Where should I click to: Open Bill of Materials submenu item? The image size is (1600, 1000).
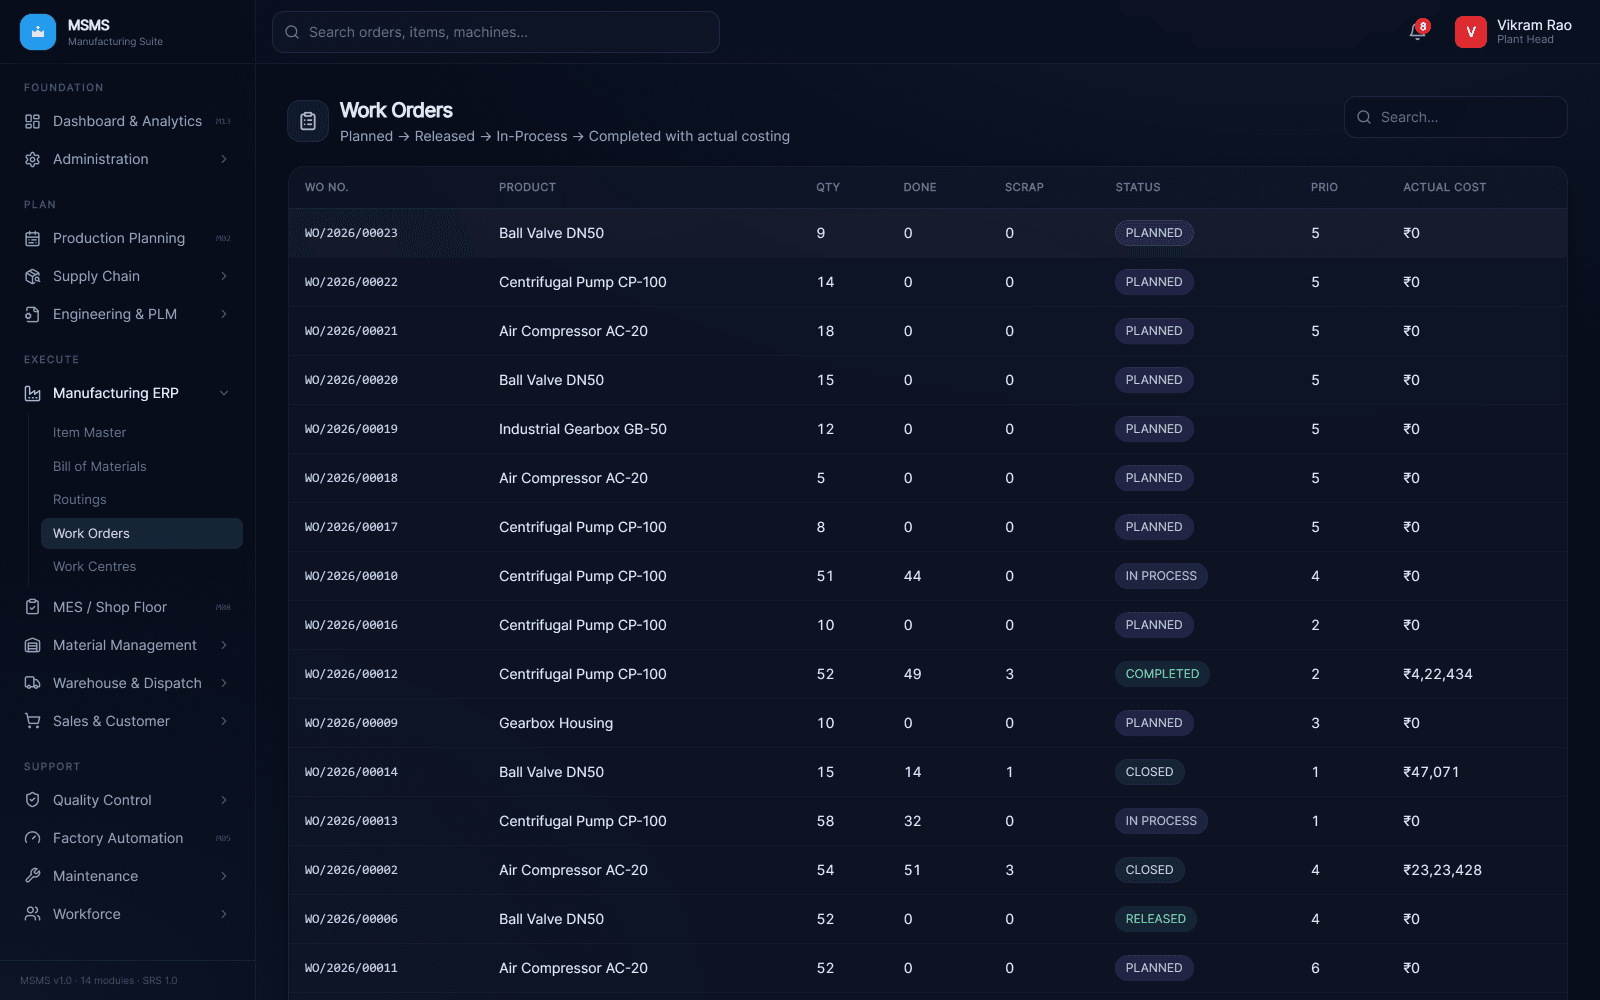point(141,467)
